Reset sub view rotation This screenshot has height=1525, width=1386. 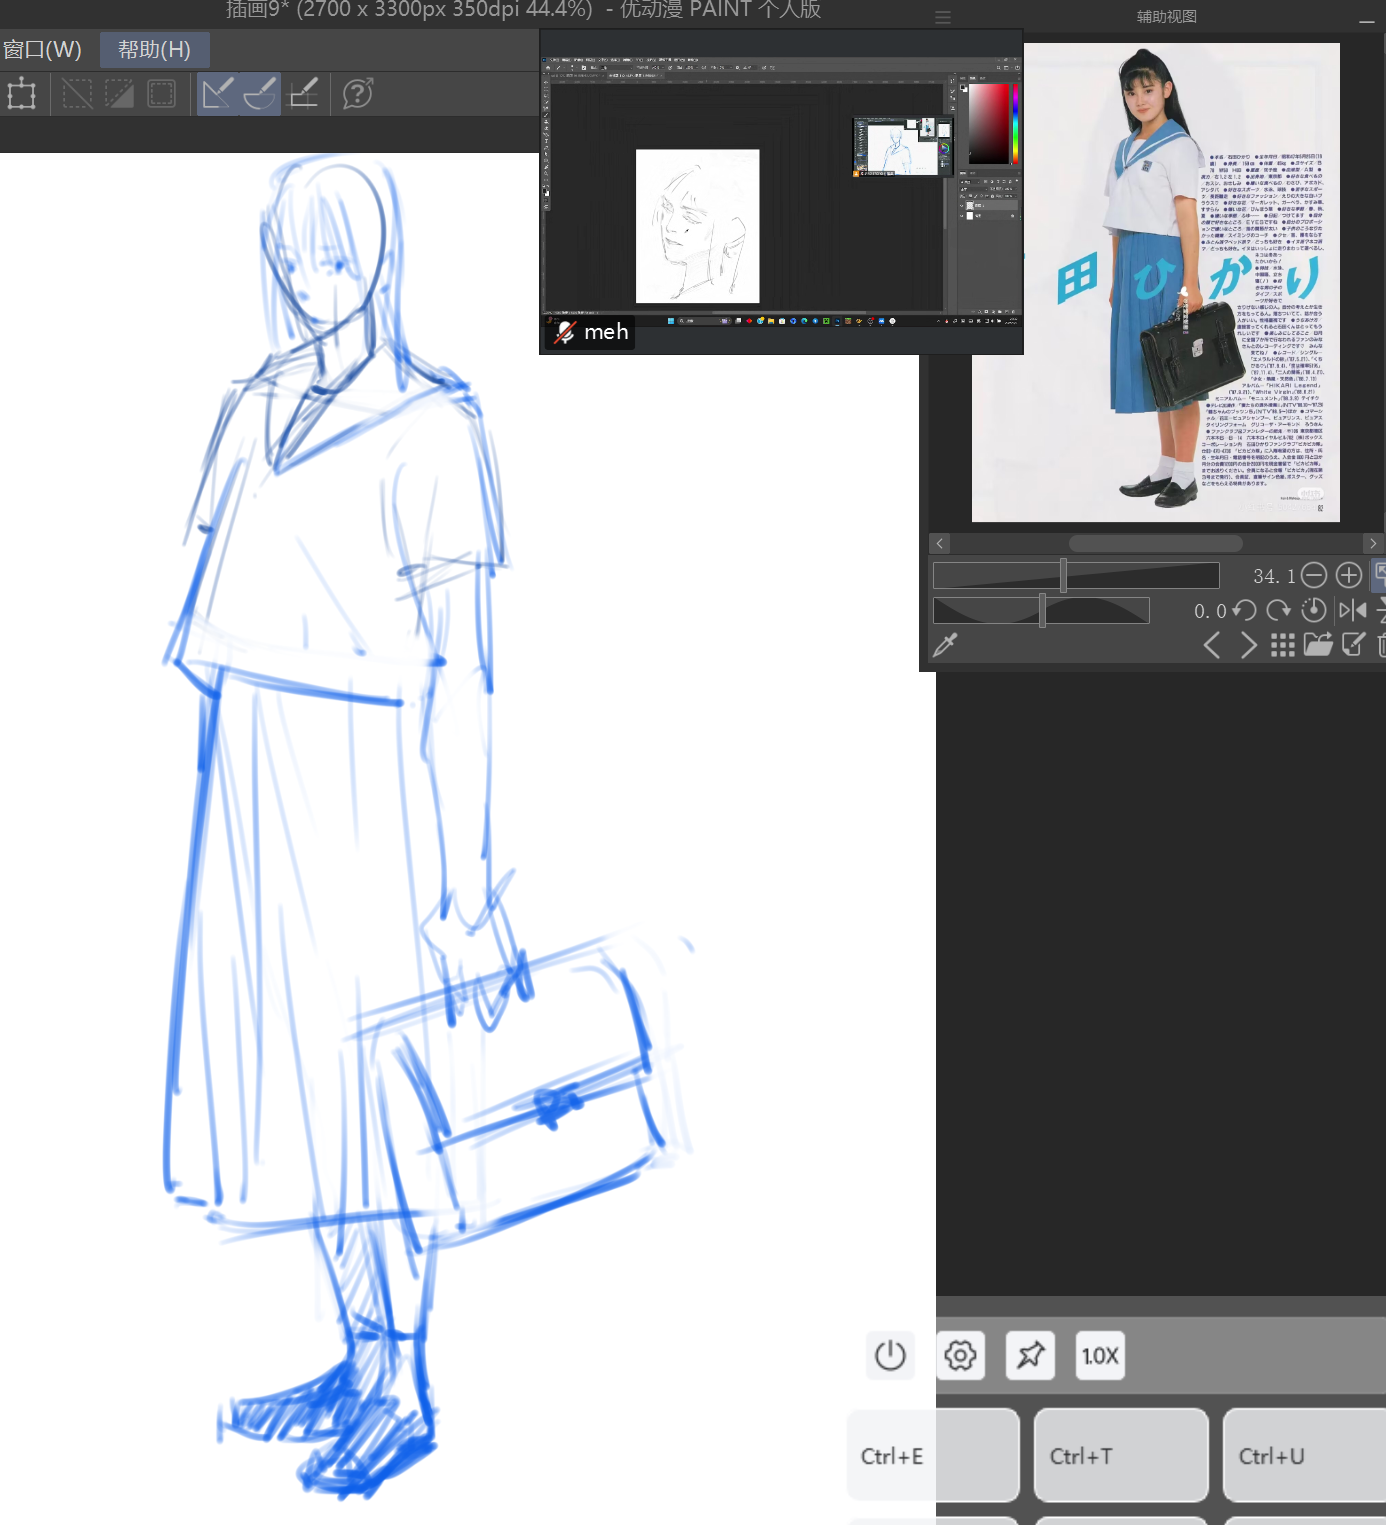(x=1314, y=610)
